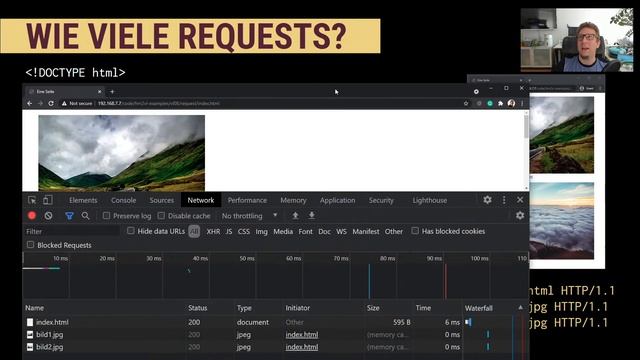
Task: Open Chrome three-dot menu
Action: coord(522,103)
